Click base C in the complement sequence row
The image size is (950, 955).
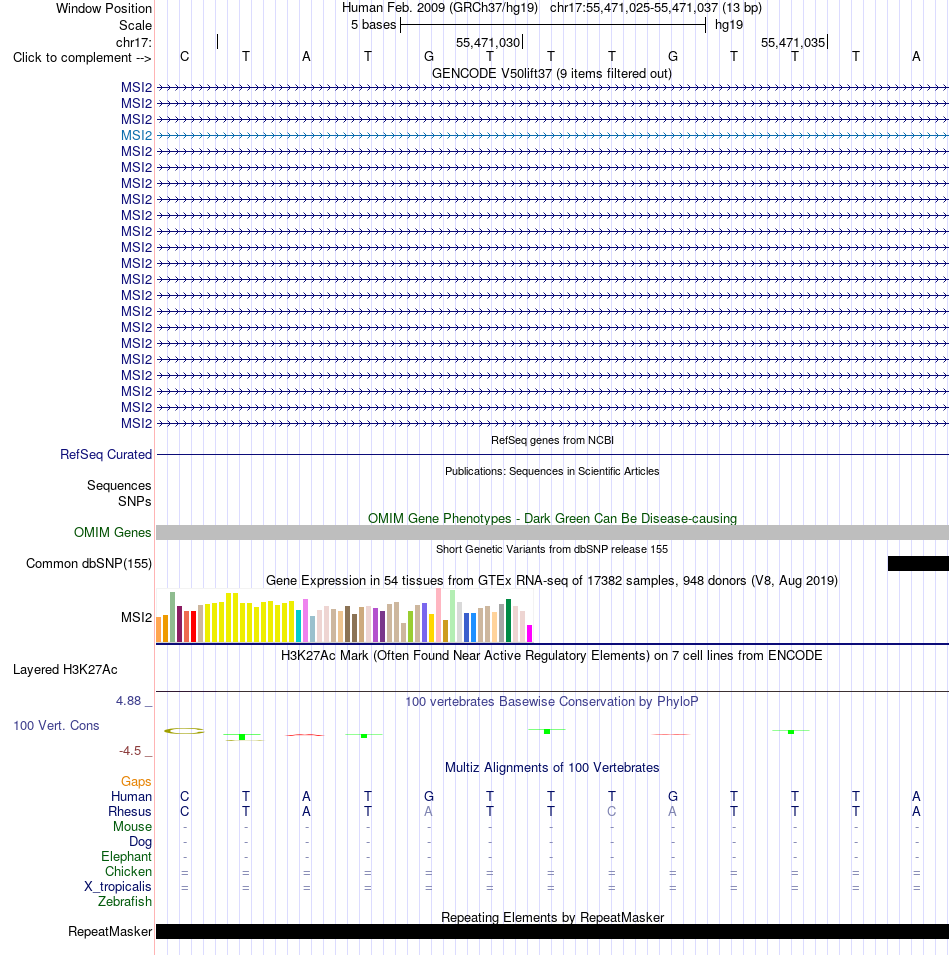[185, 57]
